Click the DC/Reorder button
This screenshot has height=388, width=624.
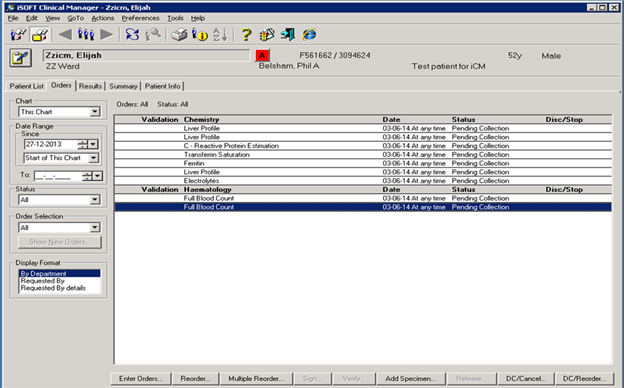tap(584, 378)
